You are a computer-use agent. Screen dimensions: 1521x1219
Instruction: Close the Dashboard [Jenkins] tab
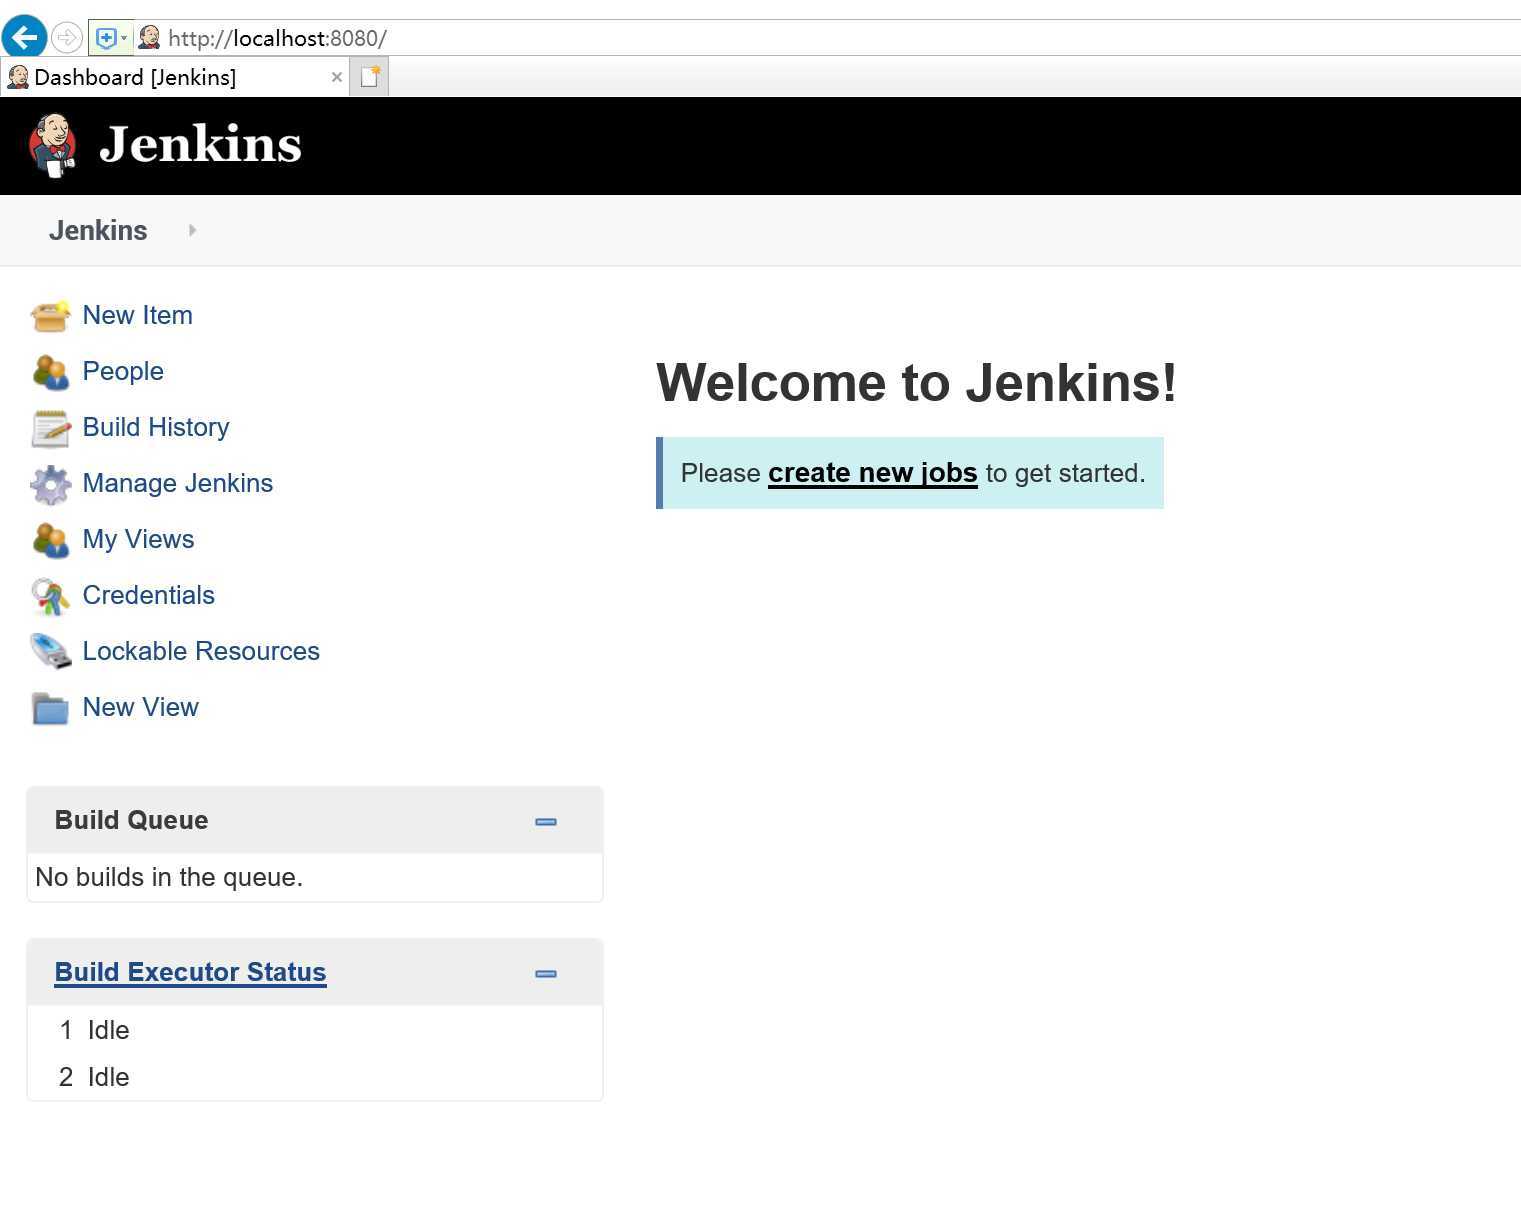pyautogui.click(x=337, y=77)
